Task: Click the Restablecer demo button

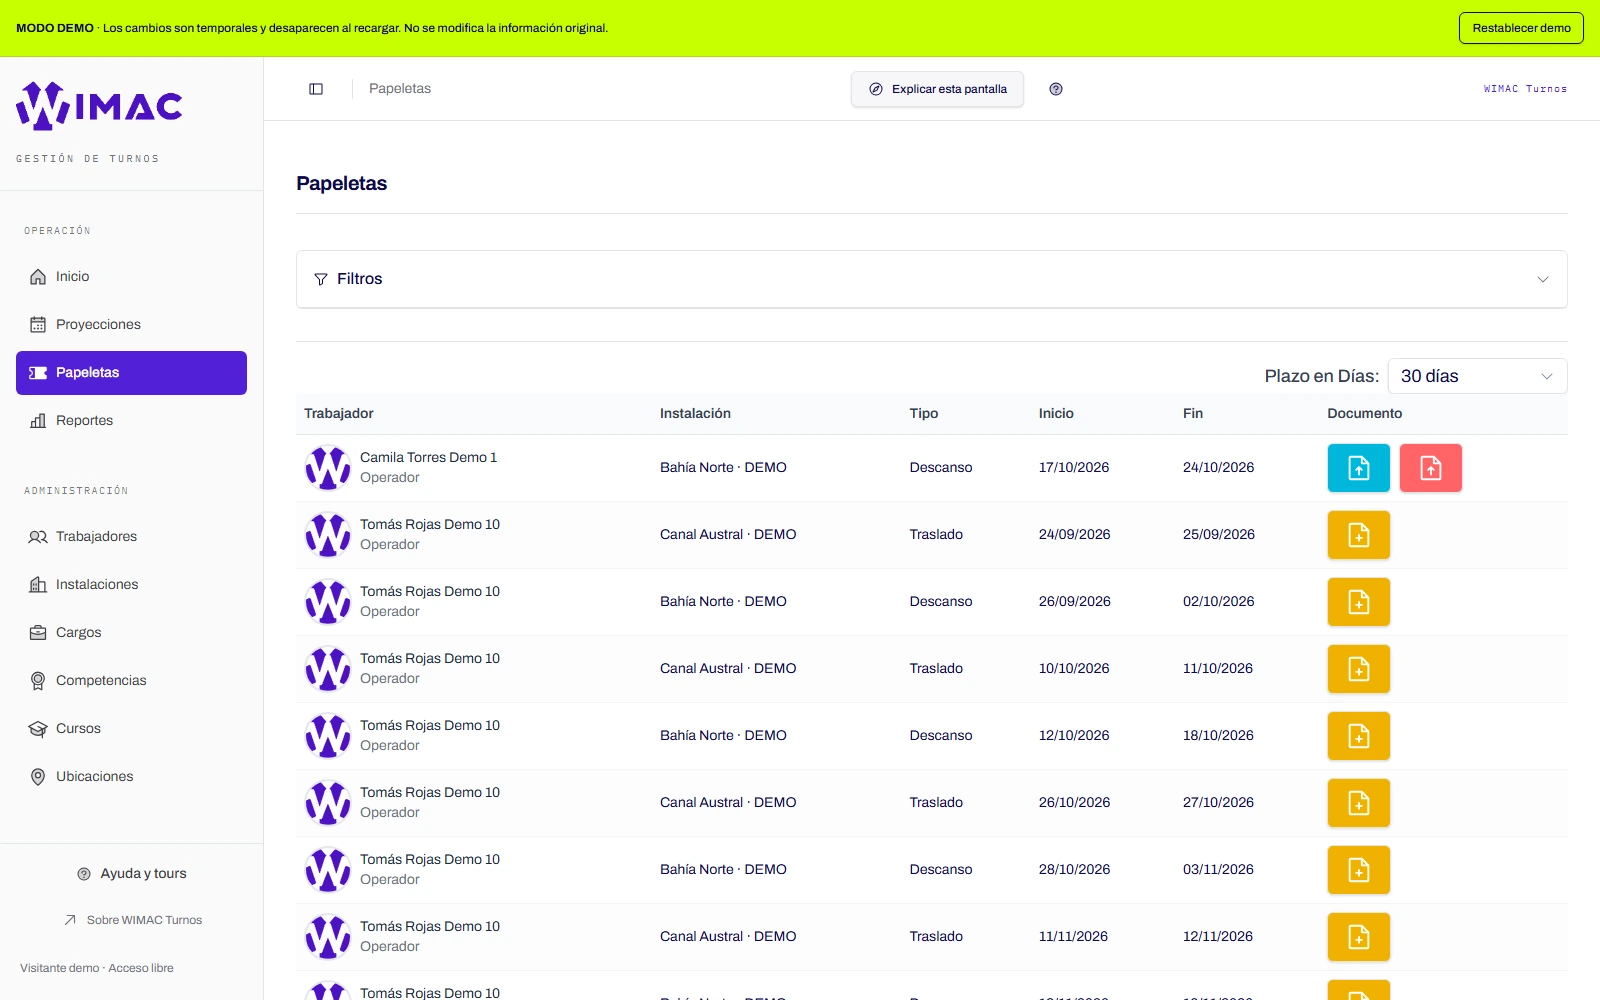Action: pos(1521,28)
